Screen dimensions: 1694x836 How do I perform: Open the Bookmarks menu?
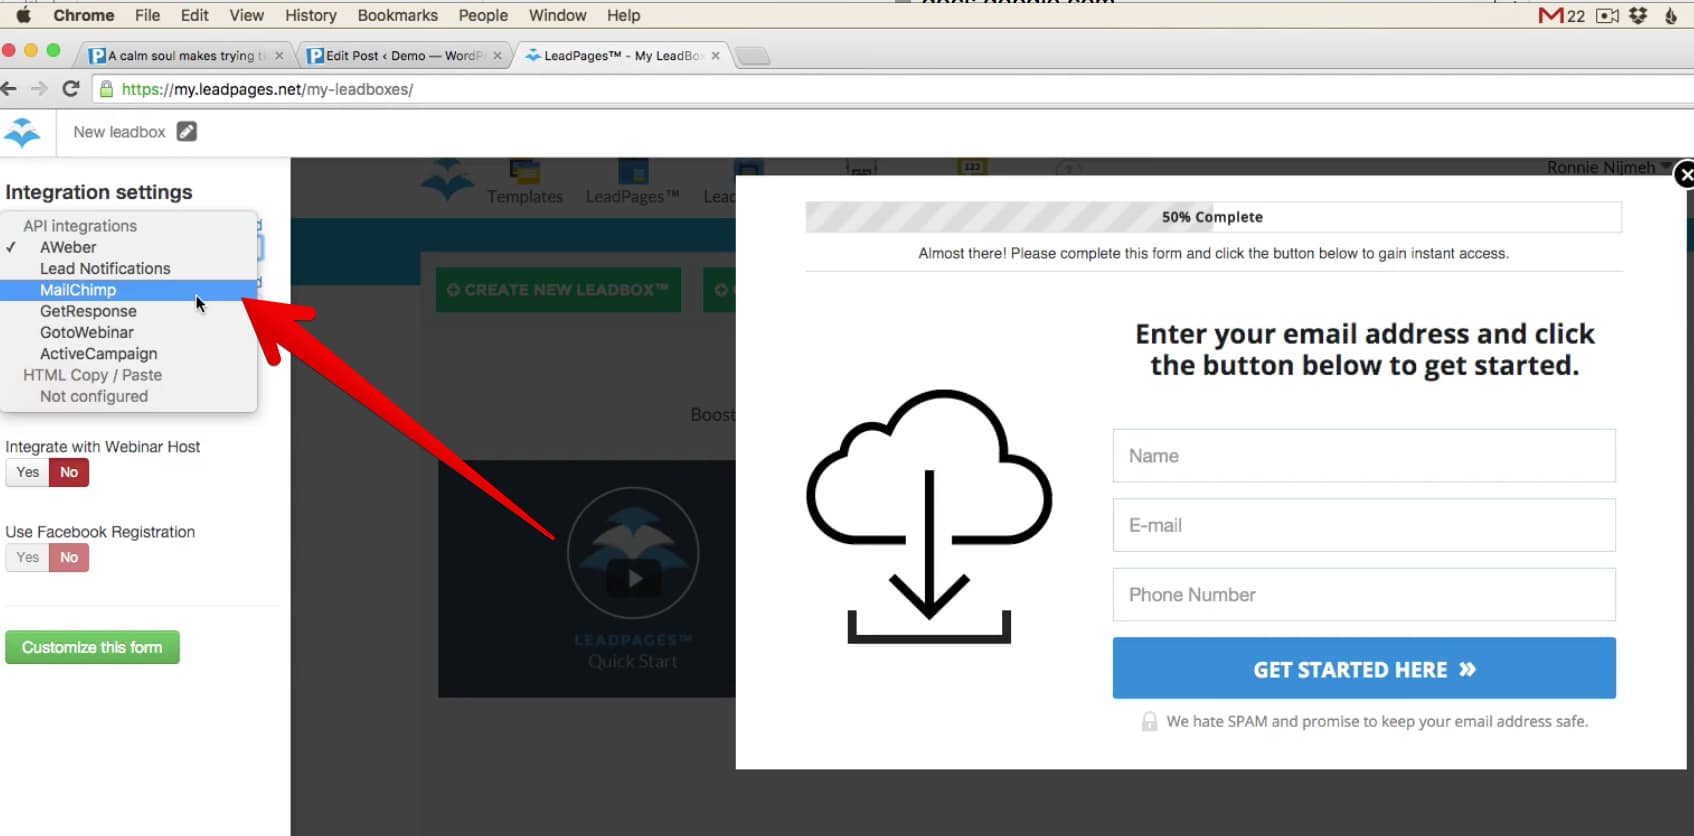coord(397,15)
